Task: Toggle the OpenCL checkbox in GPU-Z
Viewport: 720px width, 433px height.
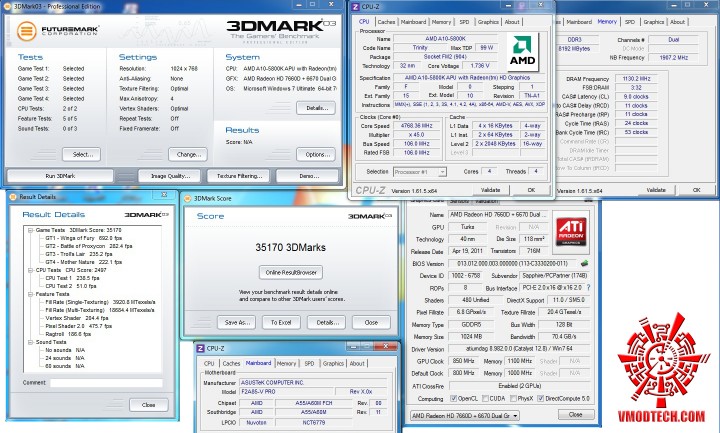Action: tap(453, 399)
